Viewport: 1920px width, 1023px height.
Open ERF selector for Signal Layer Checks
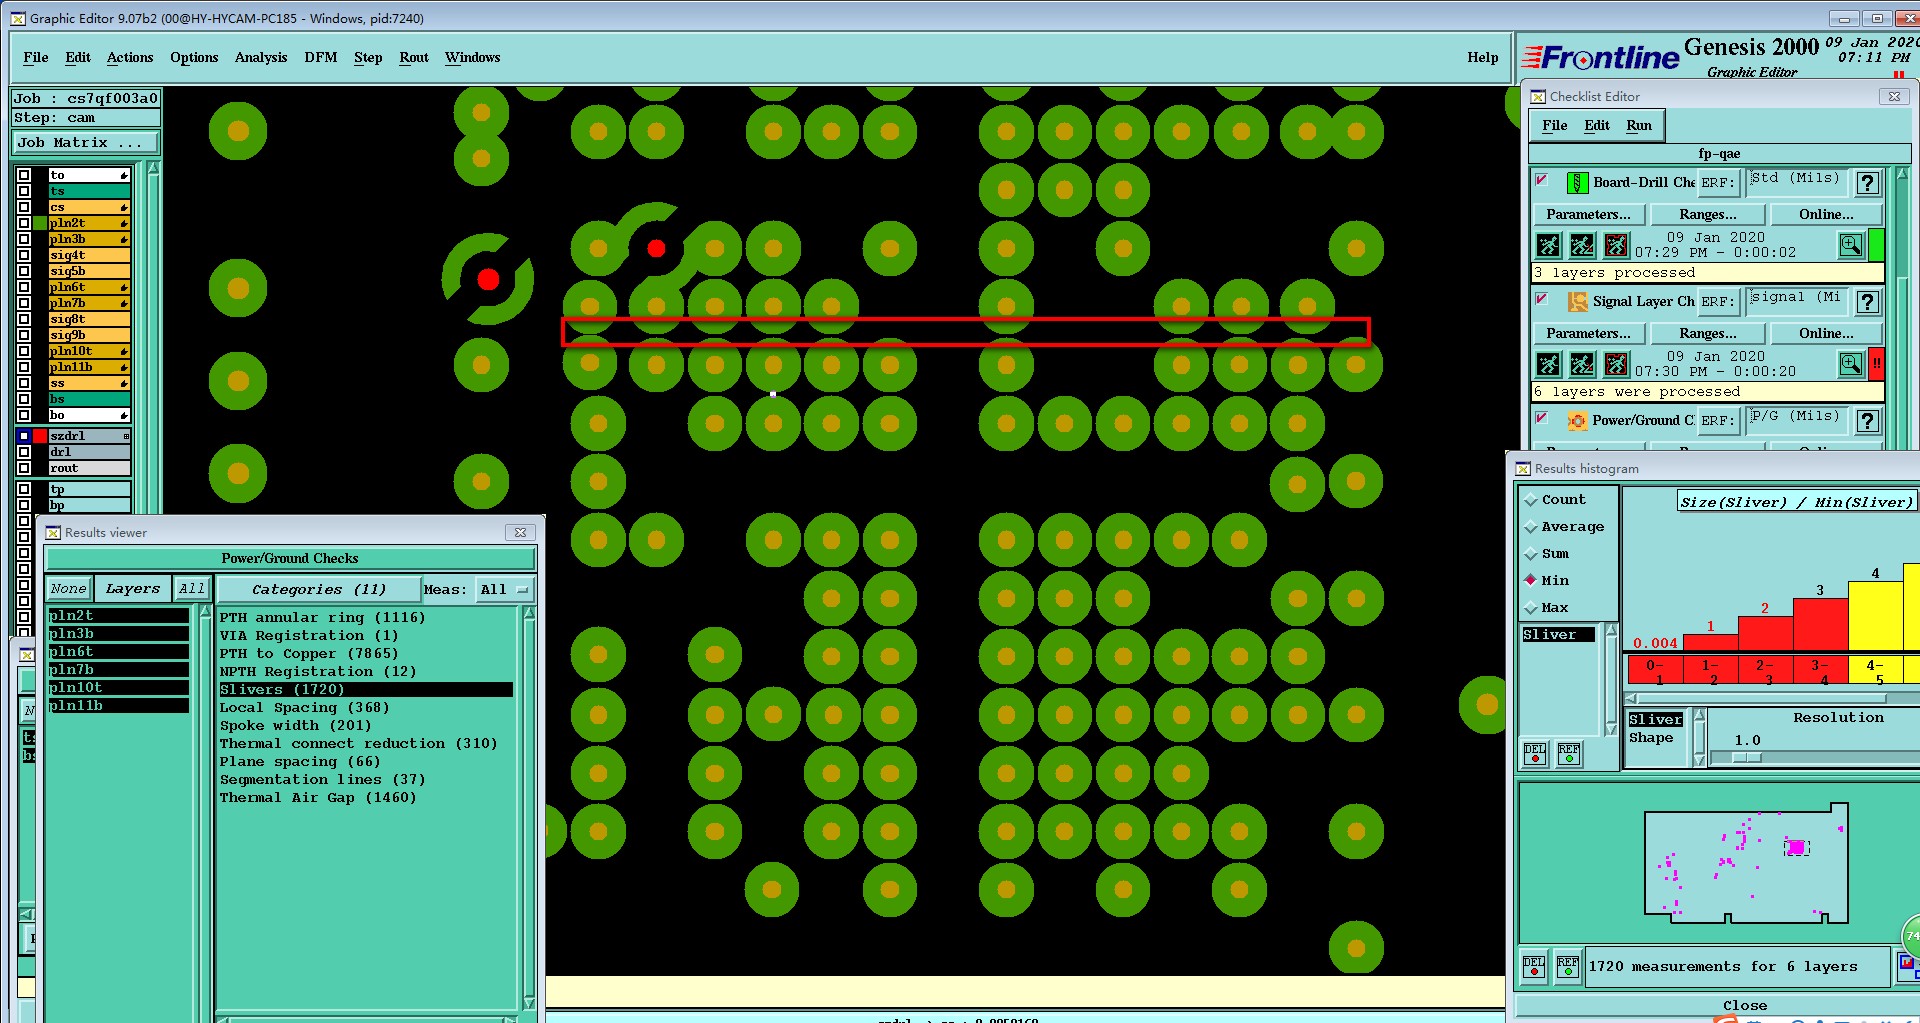point(1718,302)
